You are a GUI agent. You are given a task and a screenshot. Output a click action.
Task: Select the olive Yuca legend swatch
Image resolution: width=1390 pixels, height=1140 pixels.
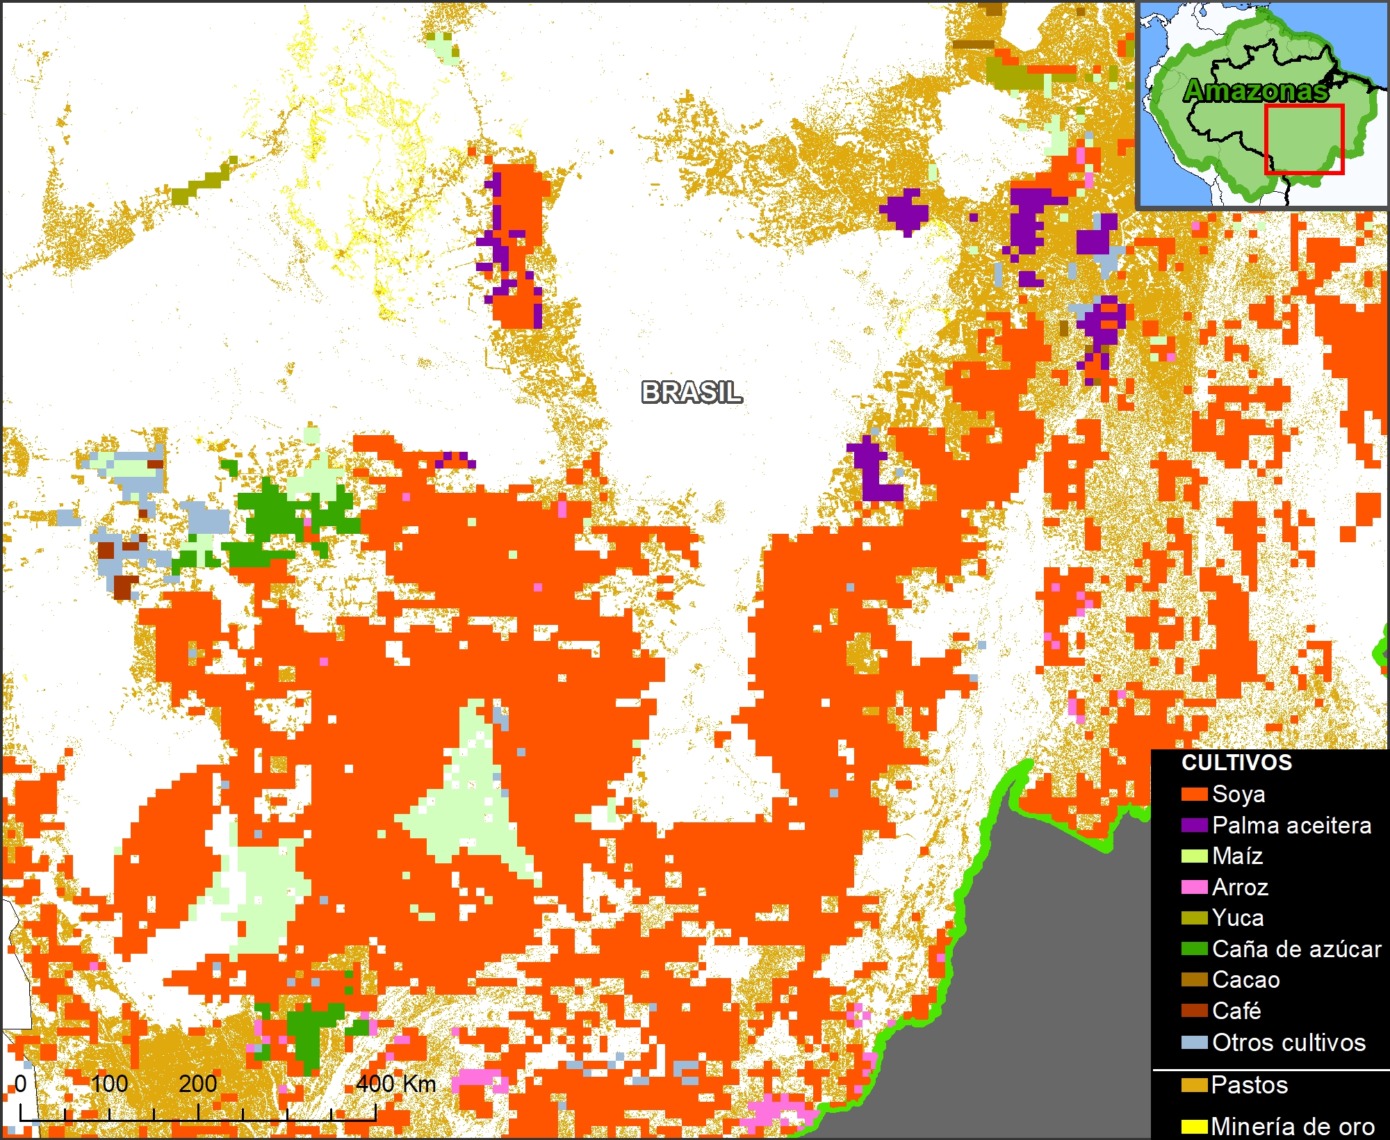point(1194,919)
